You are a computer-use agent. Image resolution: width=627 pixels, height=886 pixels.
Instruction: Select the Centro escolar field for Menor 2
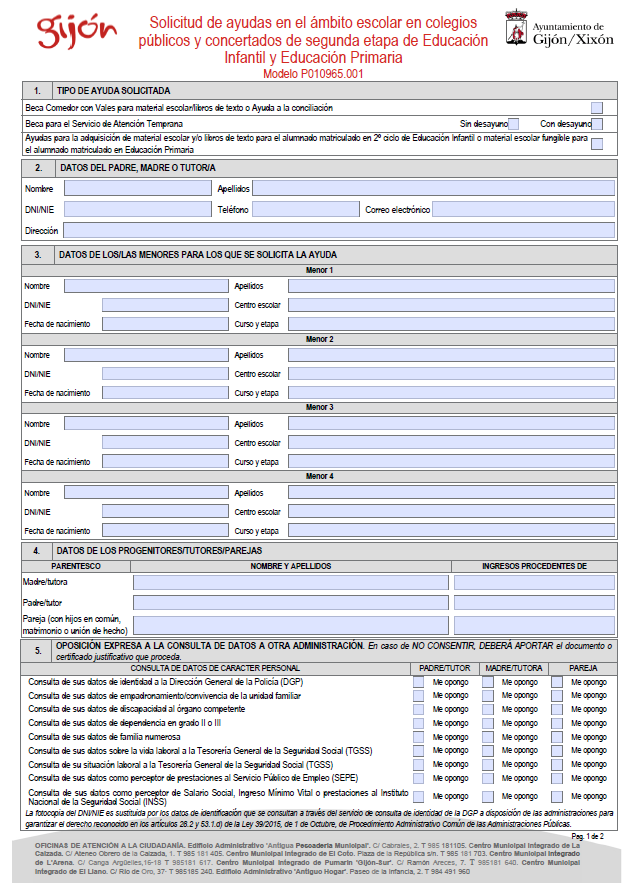(x=451, y=374)
